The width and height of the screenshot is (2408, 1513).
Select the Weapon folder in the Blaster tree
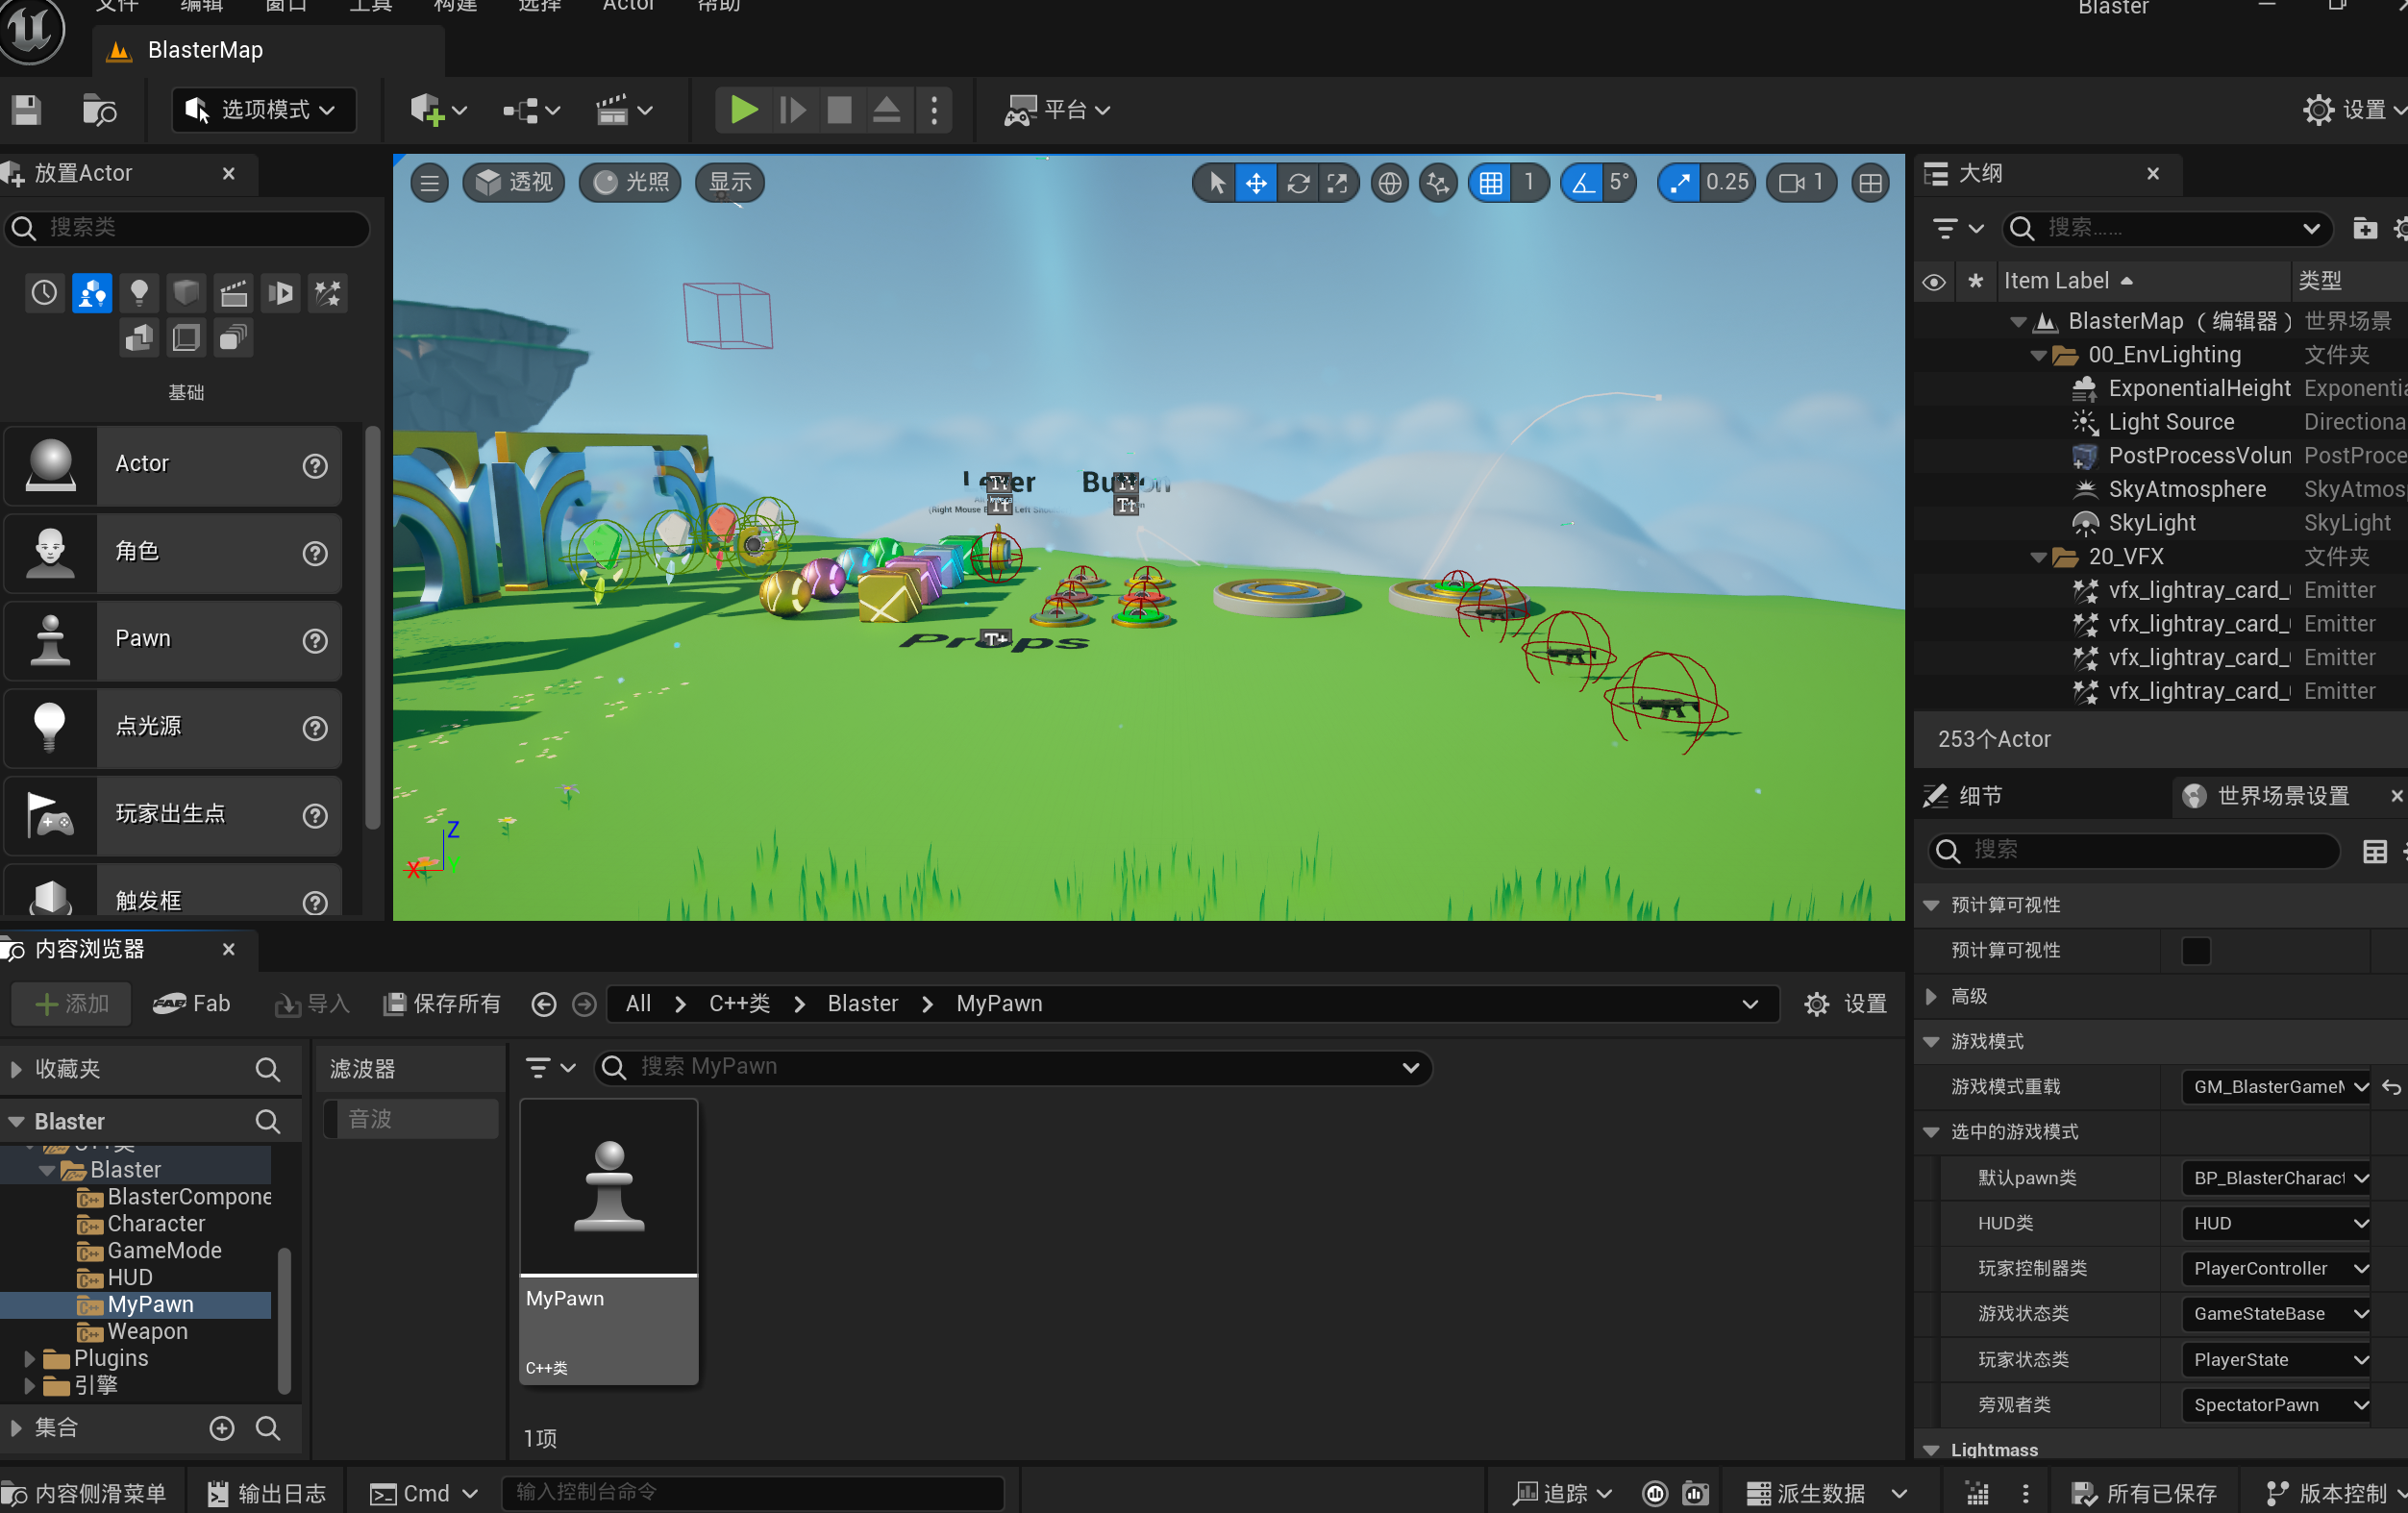pyautogui.click(x=147, y=1332)
